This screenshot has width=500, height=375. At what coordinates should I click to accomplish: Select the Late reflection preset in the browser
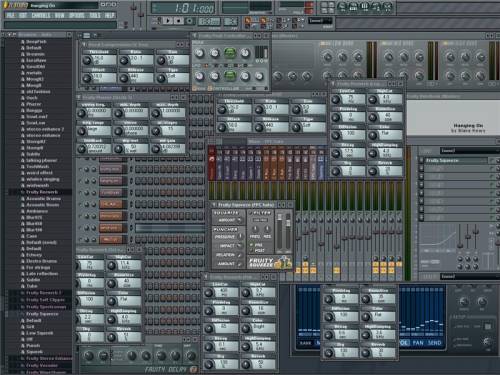tap(42, 274)
